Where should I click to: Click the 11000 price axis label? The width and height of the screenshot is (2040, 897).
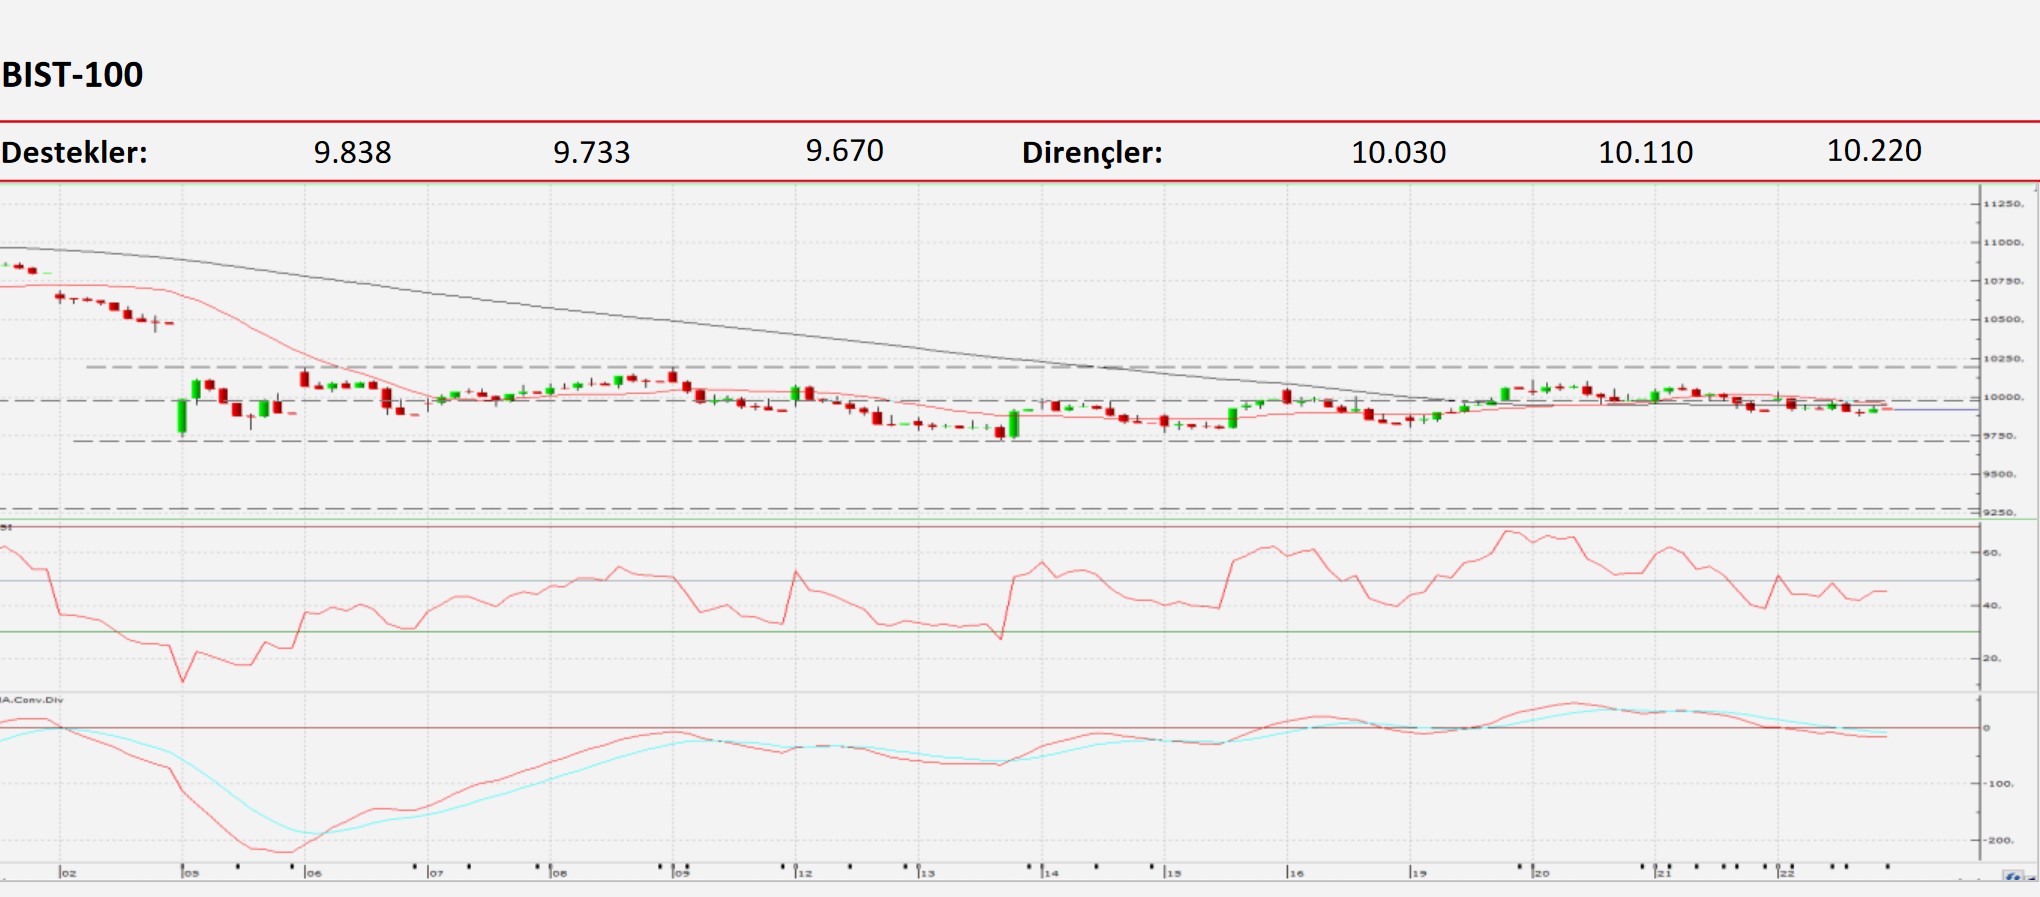[x=2004, y=243]
